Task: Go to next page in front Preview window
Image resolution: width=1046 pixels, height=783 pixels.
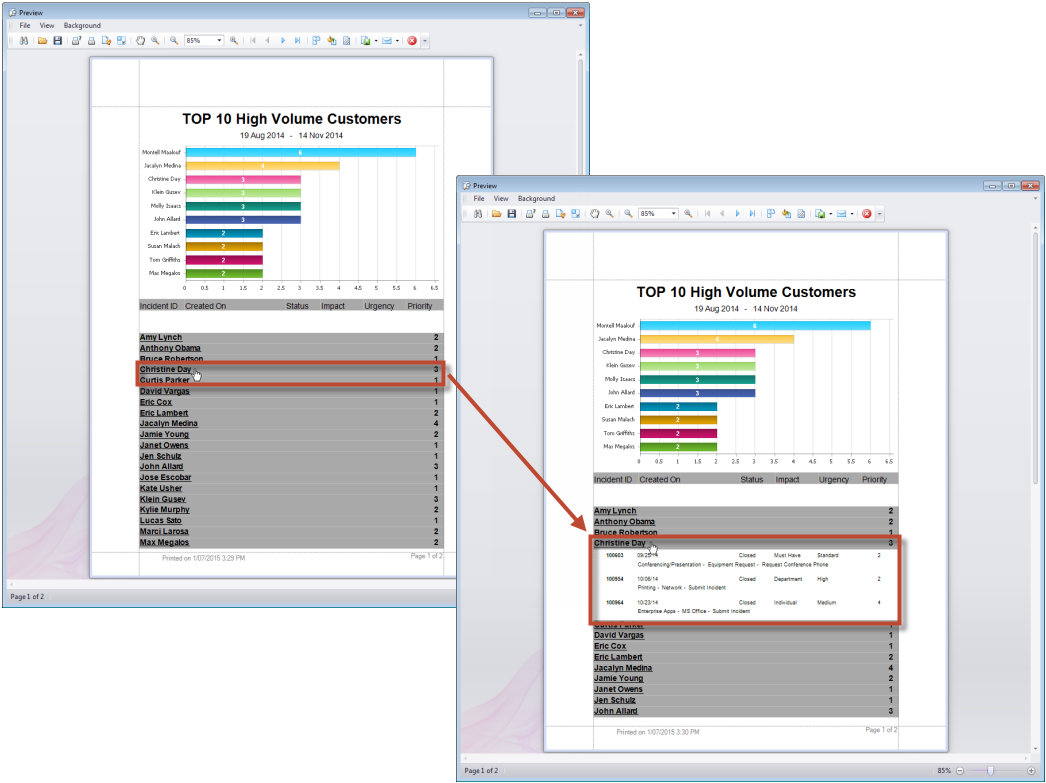Action: click(x=737, y=214)
